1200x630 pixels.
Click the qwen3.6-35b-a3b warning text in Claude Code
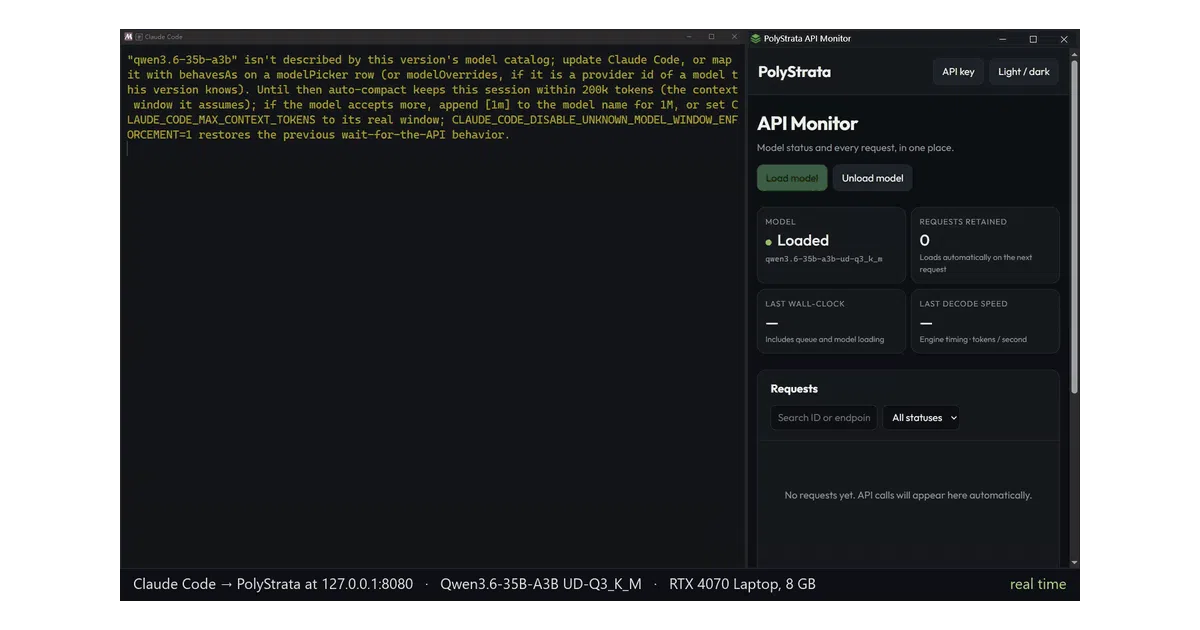[x=433, y=97]
